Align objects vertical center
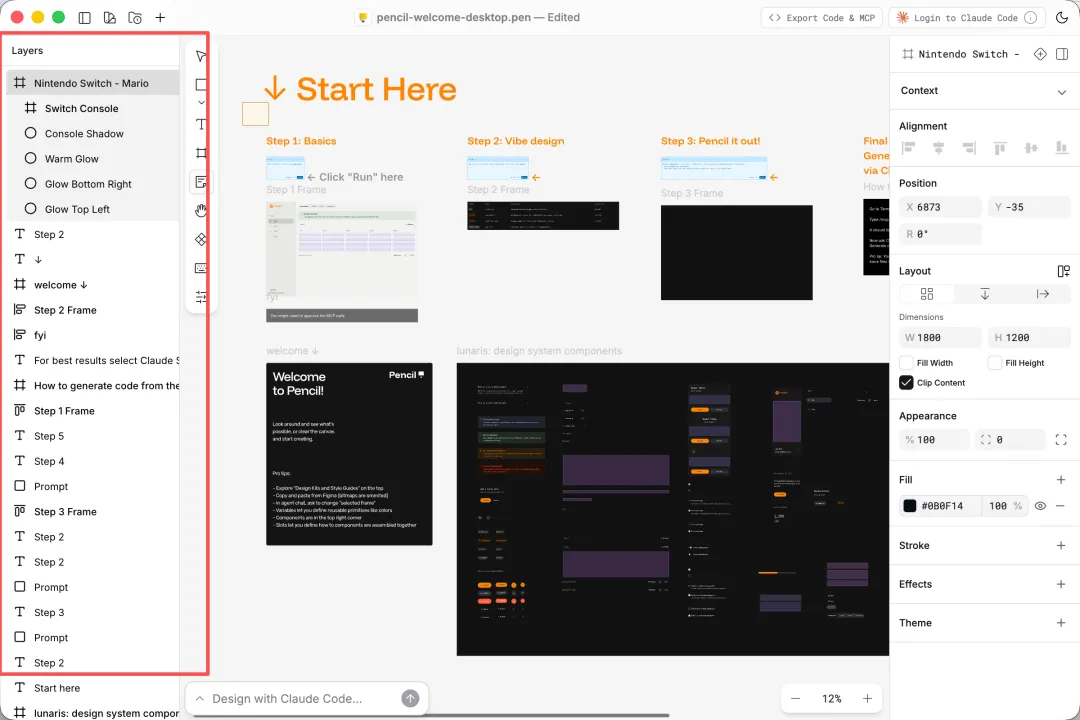Image resolution: width=1080 pixels, height=720 pixels. [1031, 147]
